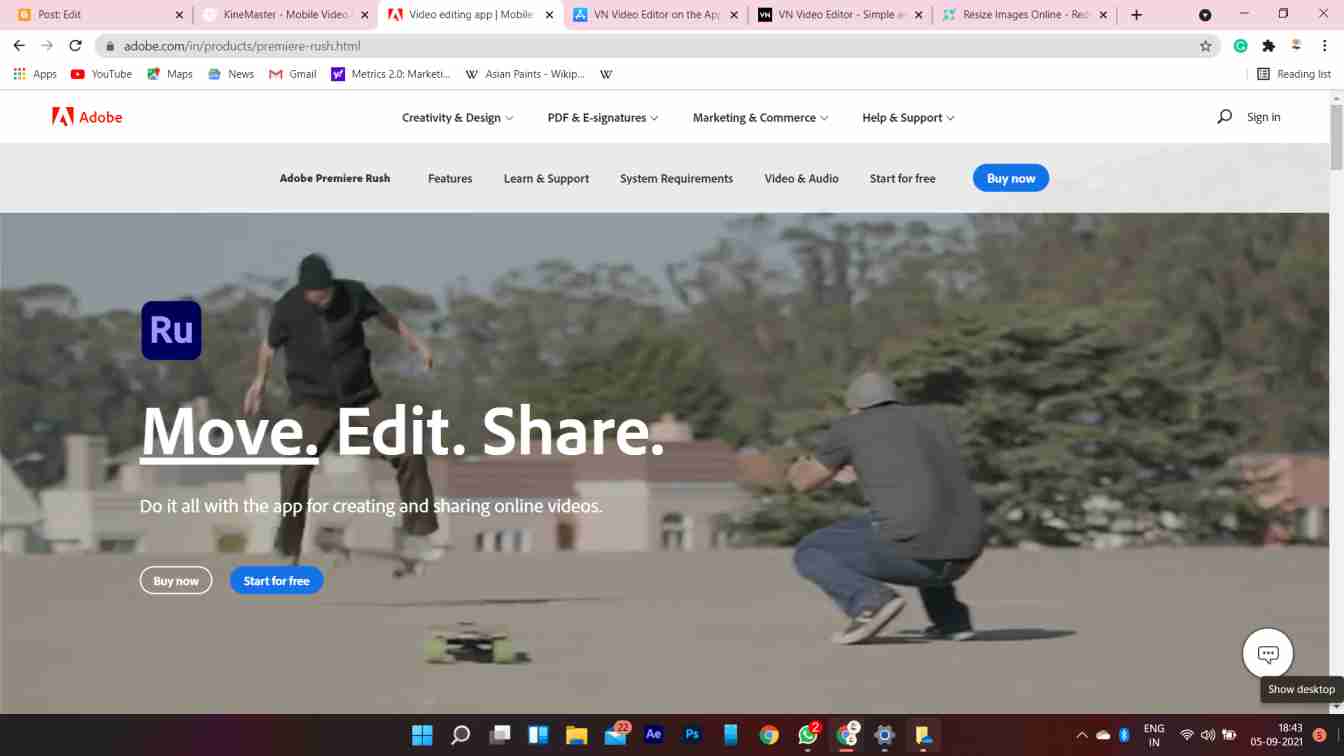Expand Creativity & Design menu
The image size is (1344, 756).
(x=457, y=117)
